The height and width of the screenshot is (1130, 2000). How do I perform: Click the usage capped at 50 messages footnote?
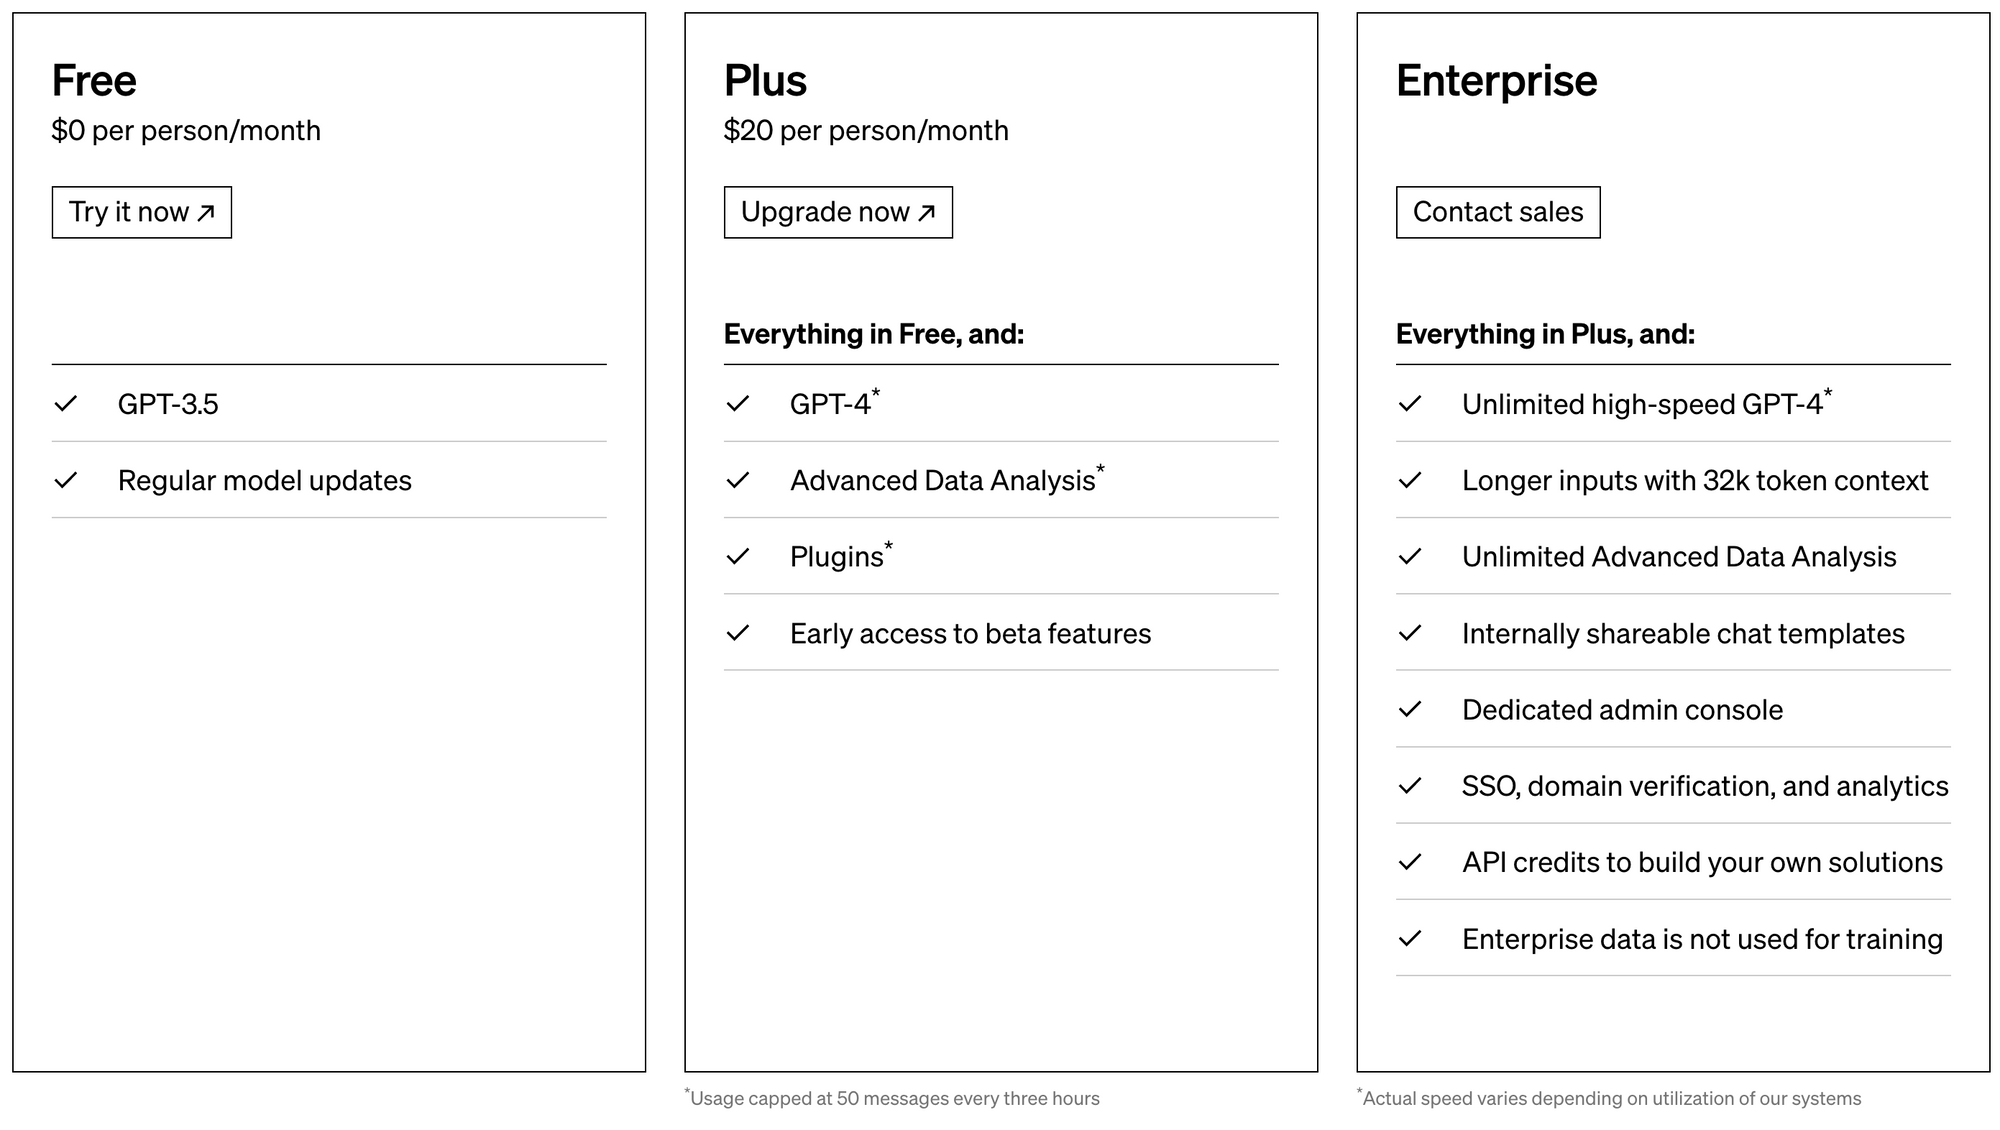point(892,1098)
